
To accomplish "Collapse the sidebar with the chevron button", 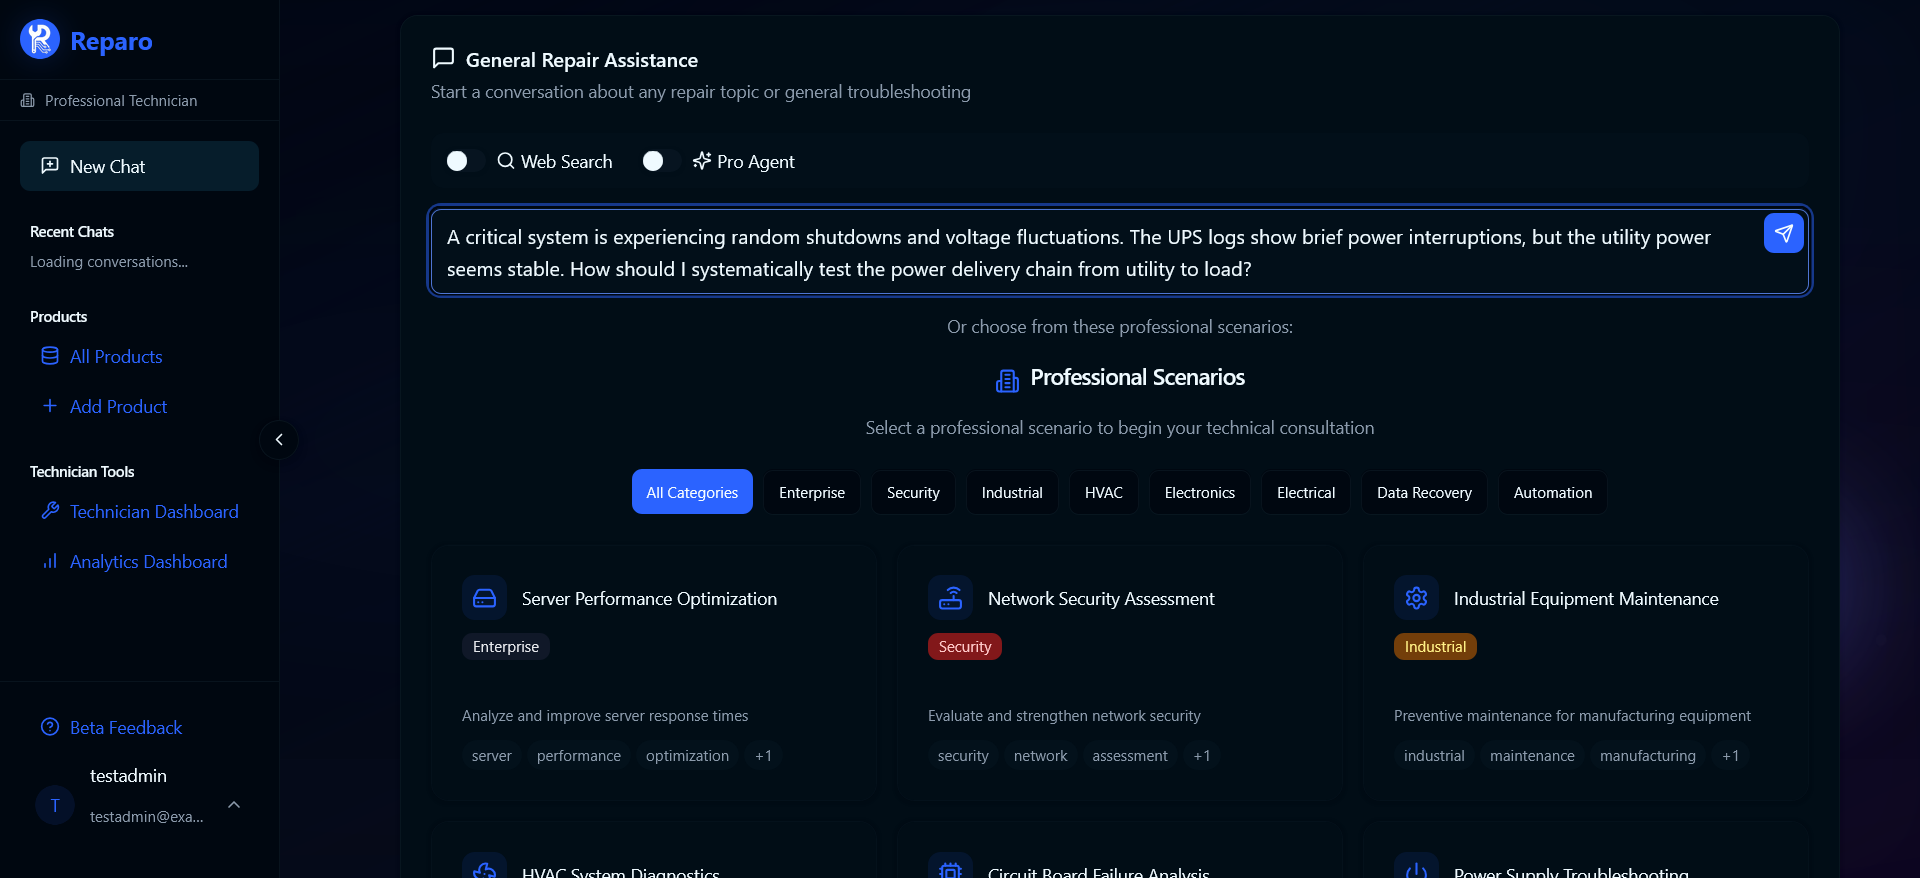I will [x=279, y=440].
